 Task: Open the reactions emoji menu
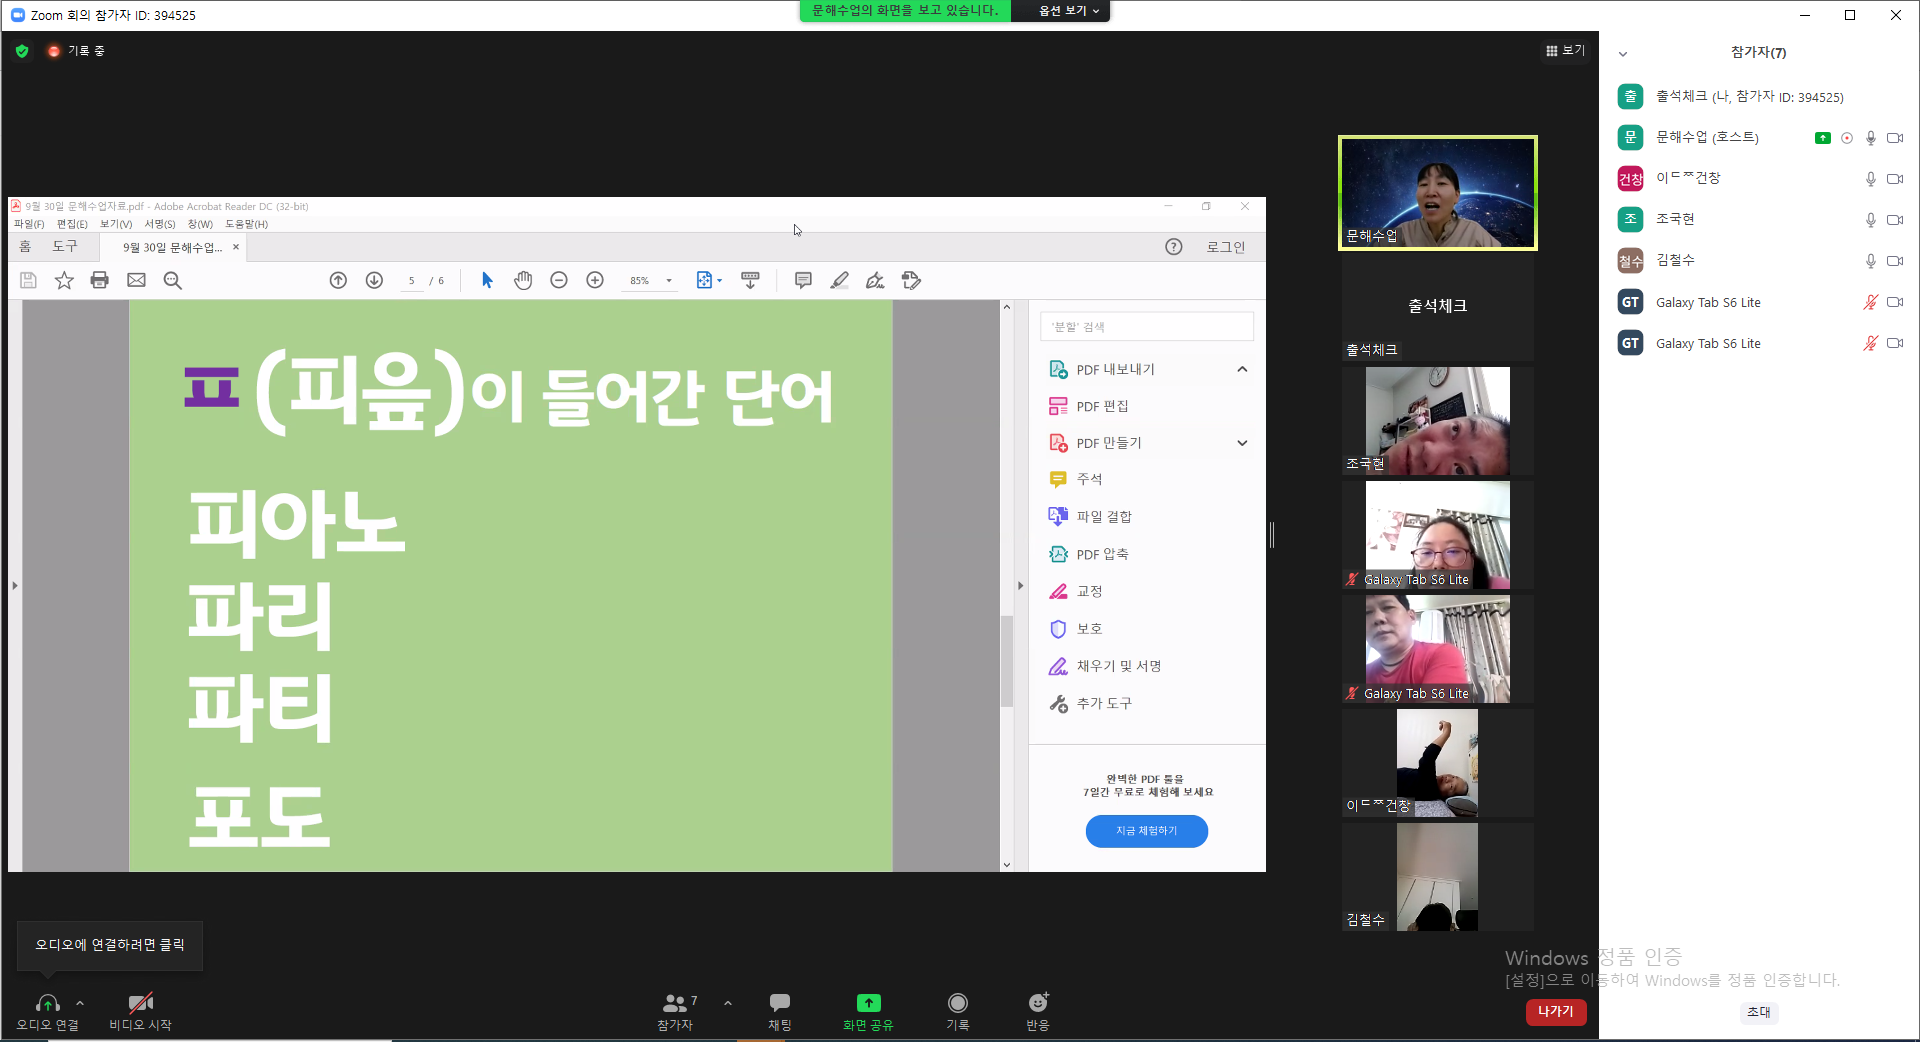[x=1038, y=1010]
